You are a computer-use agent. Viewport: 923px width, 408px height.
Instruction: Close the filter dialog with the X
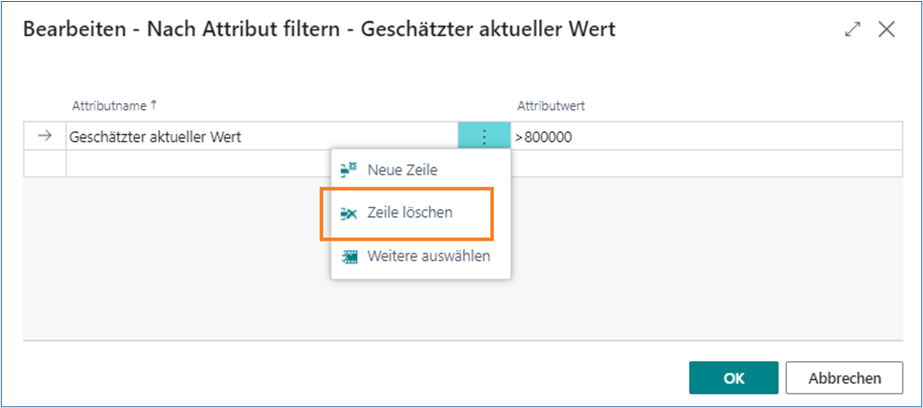coord(886,30)
